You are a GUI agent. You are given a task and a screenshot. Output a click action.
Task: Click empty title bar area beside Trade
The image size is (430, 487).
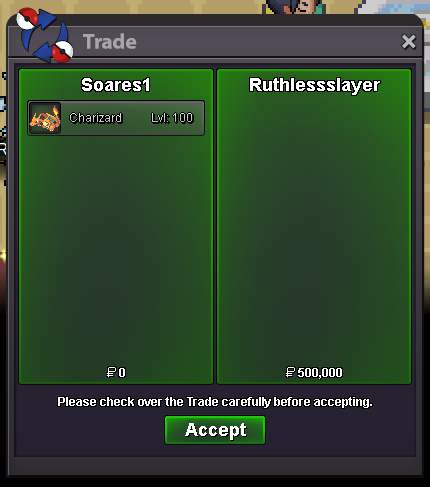[267, 42]
